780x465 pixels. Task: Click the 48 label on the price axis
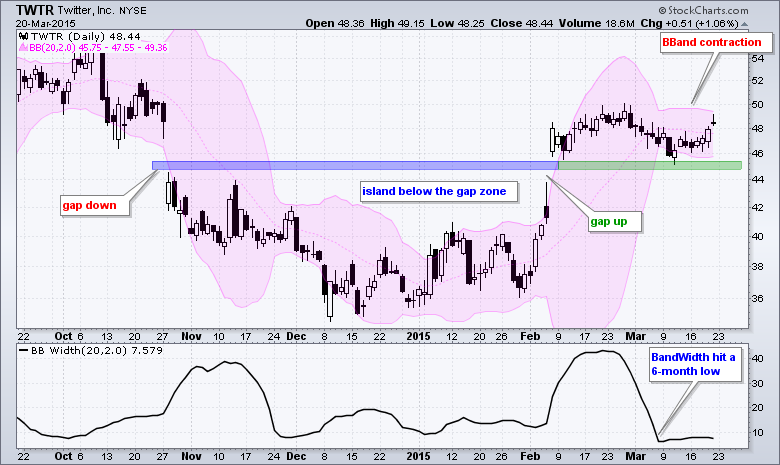758,128
